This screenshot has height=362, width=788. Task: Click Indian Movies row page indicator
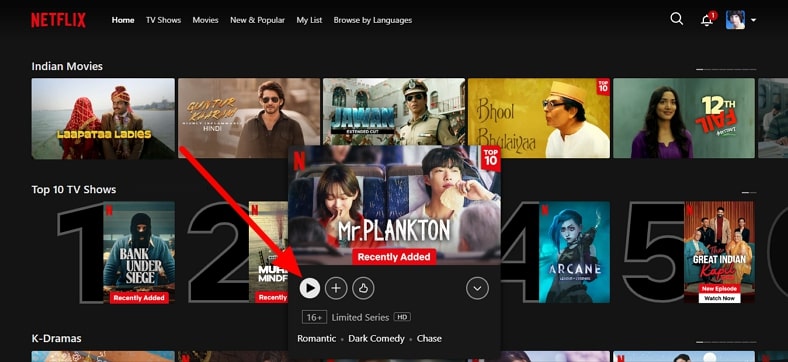pos(726,69)
